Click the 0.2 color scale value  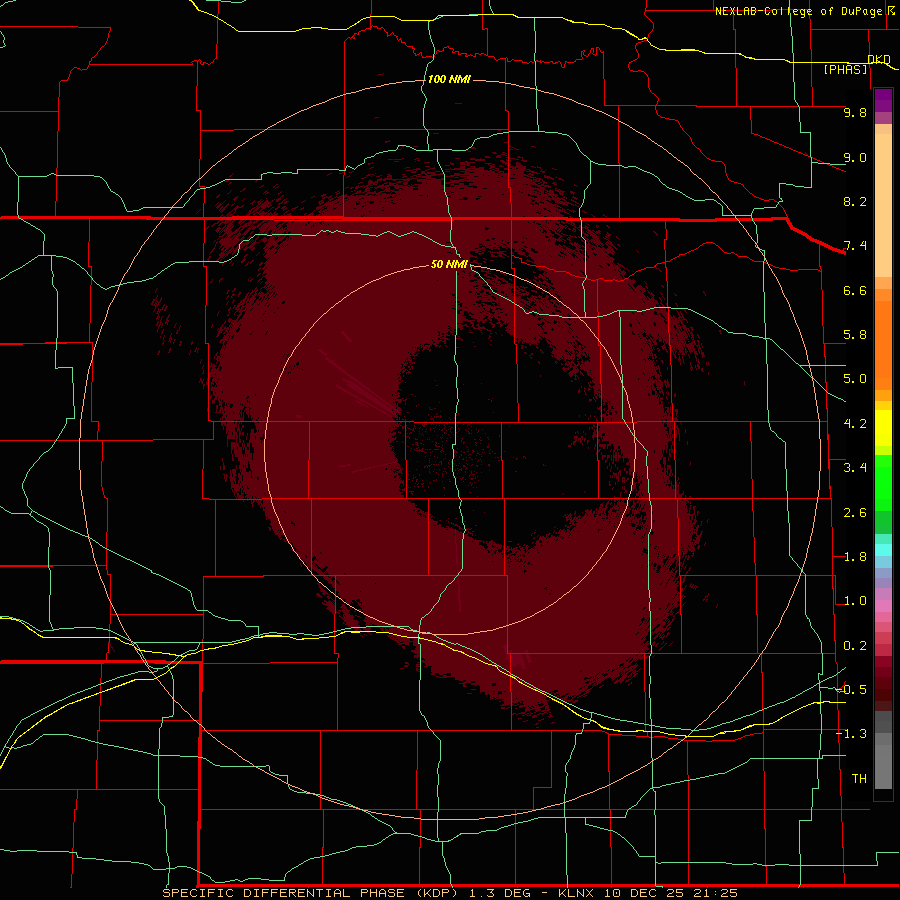click(x=855, y=646)
